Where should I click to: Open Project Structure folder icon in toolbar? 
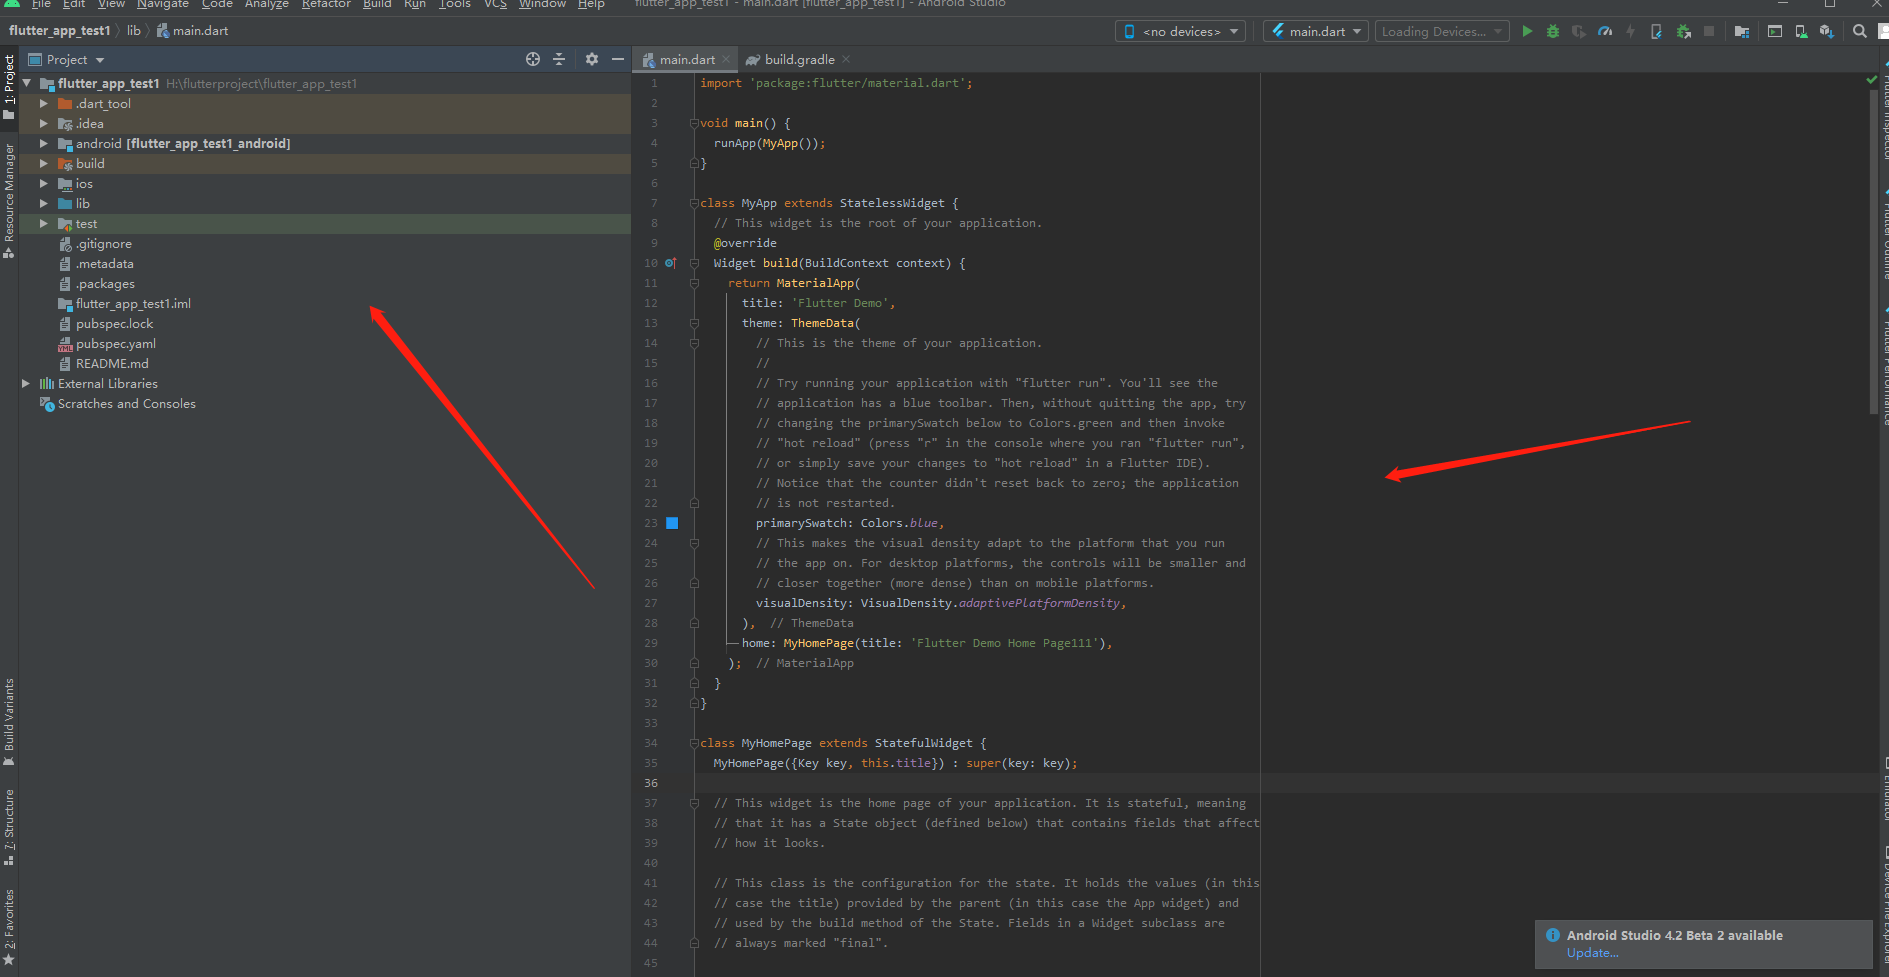[x=1742, y=31]
